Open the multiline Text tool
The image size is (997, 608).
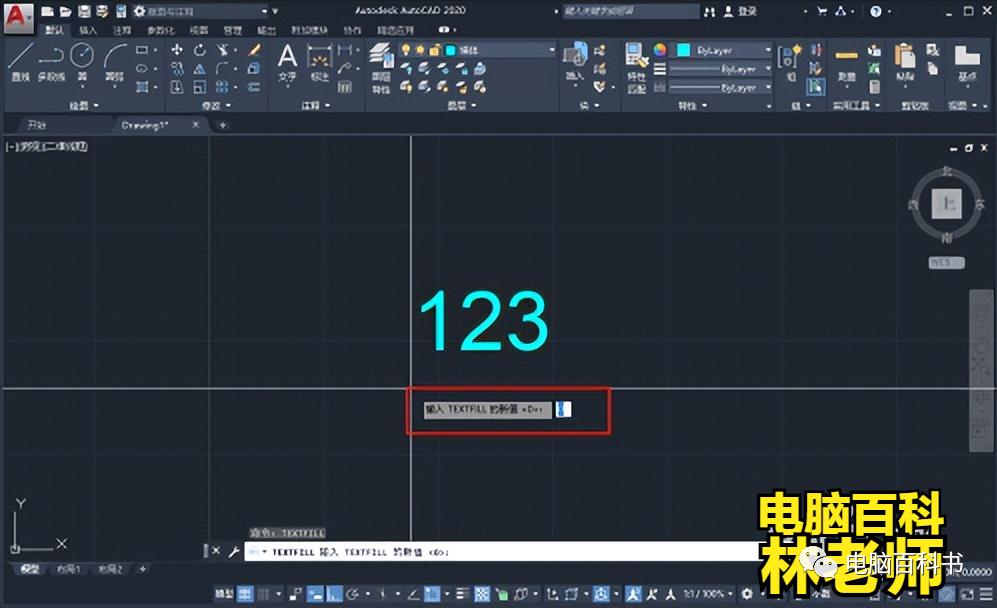tap(287, 54)
